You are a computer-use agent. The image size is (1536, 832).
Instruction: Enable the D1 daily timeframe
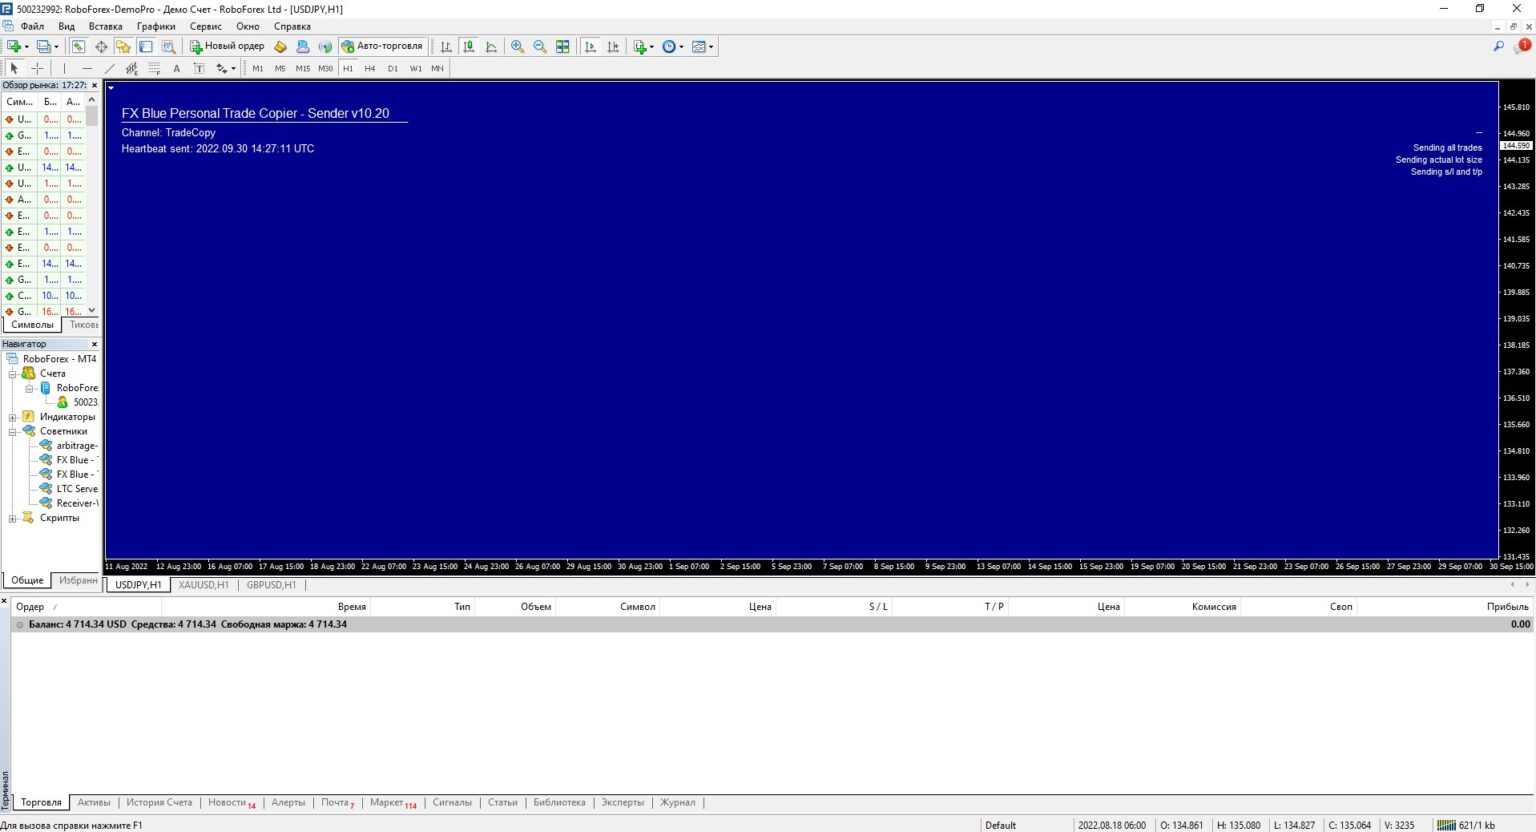click(x=393, y=68)
